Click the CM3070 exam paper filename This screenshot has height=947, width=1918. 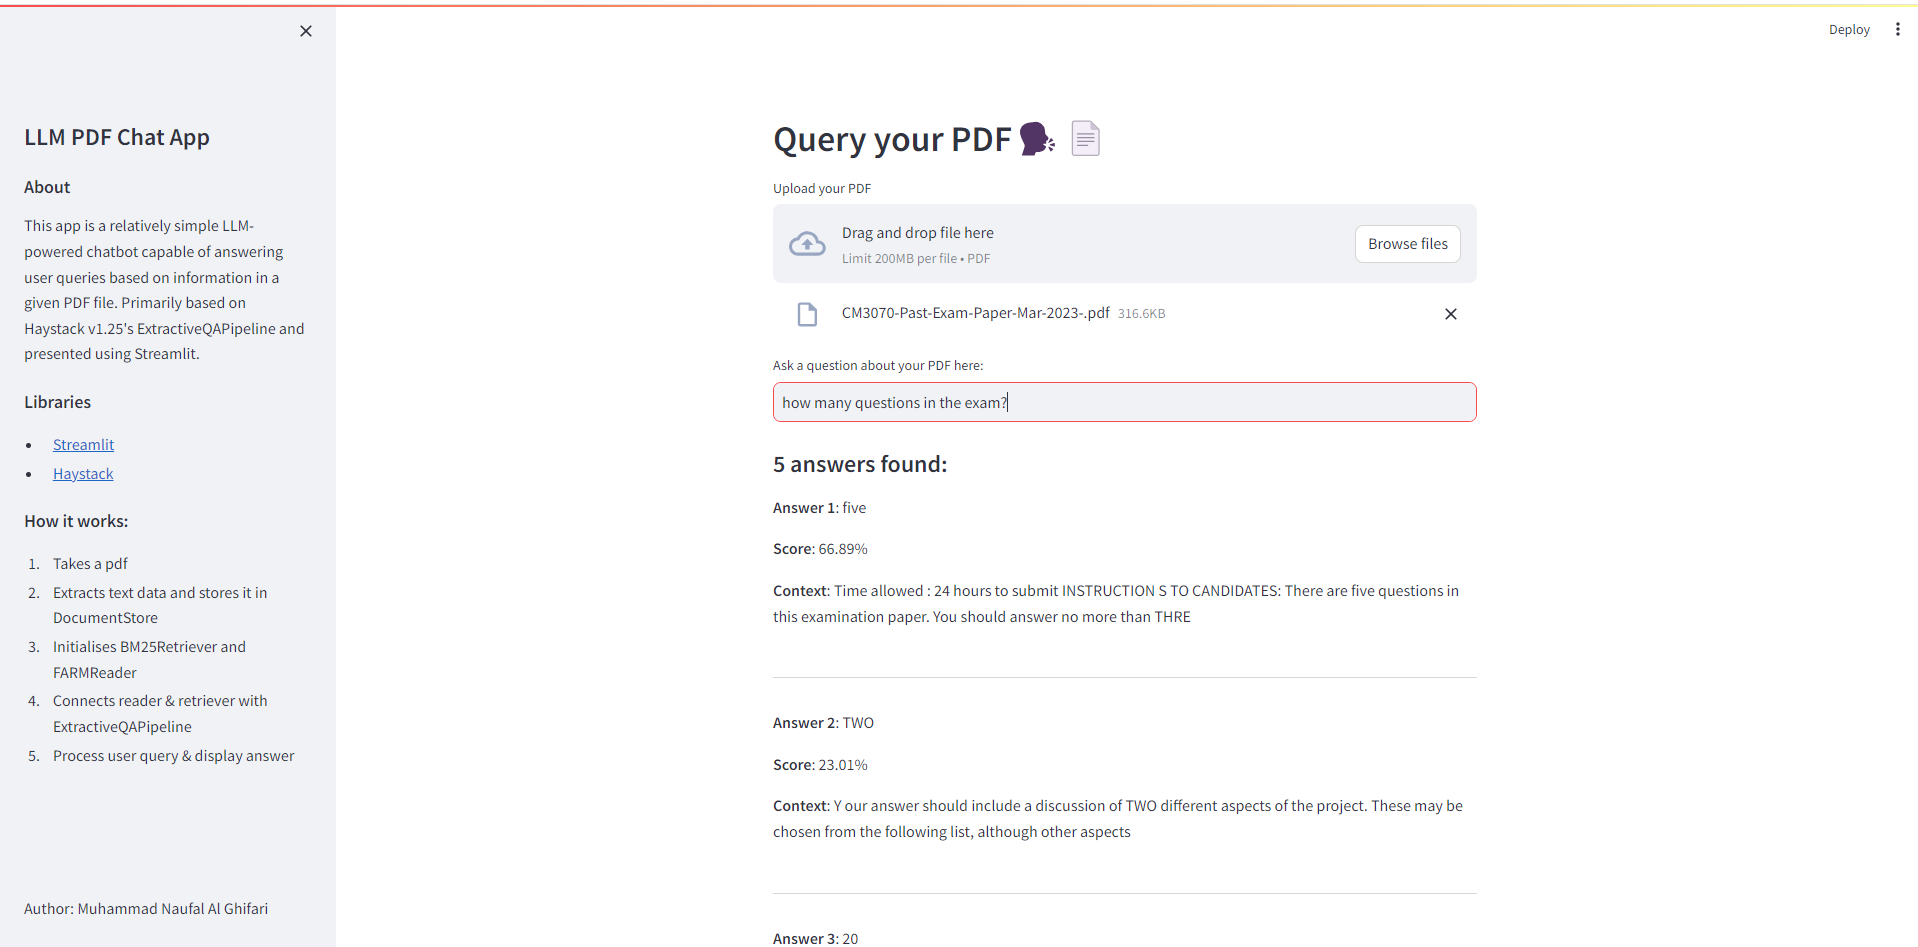975,312
